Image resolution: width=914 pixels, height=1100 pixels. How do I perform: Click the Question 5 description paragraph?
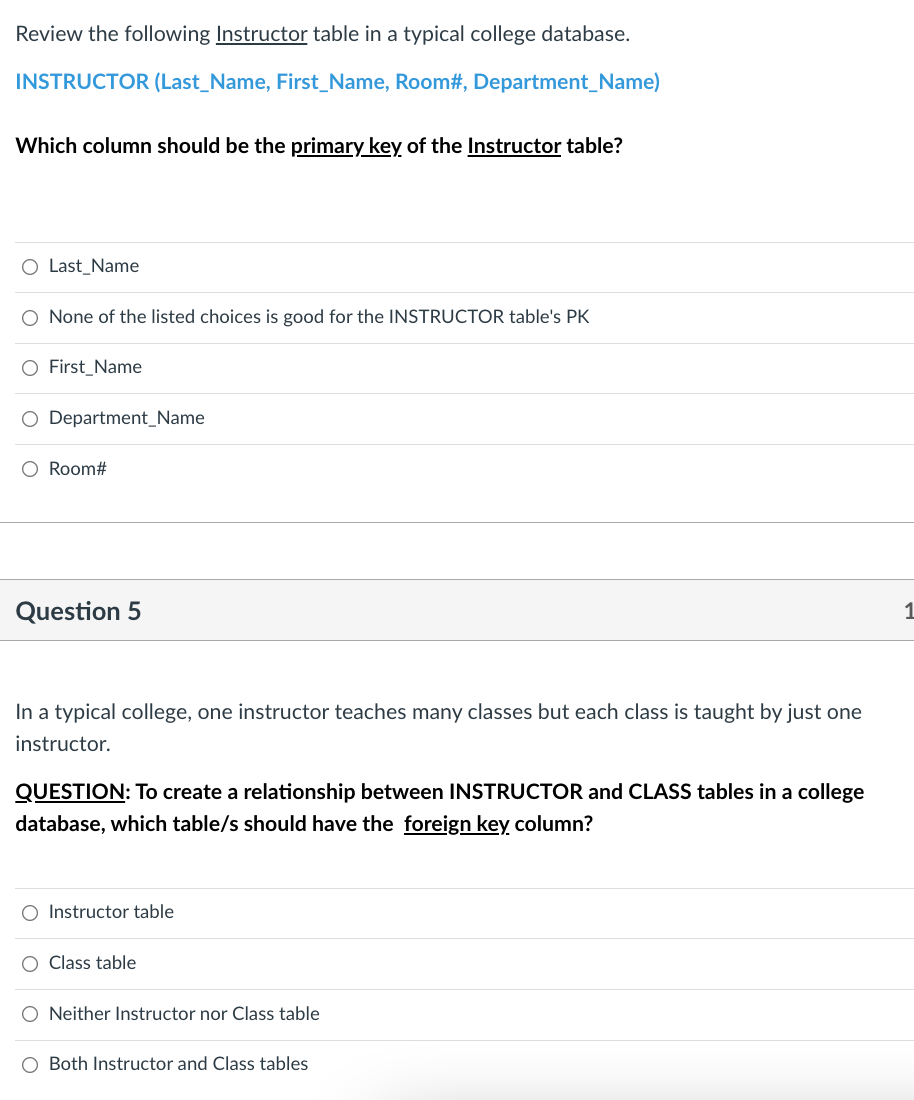[x=439, y=727]
